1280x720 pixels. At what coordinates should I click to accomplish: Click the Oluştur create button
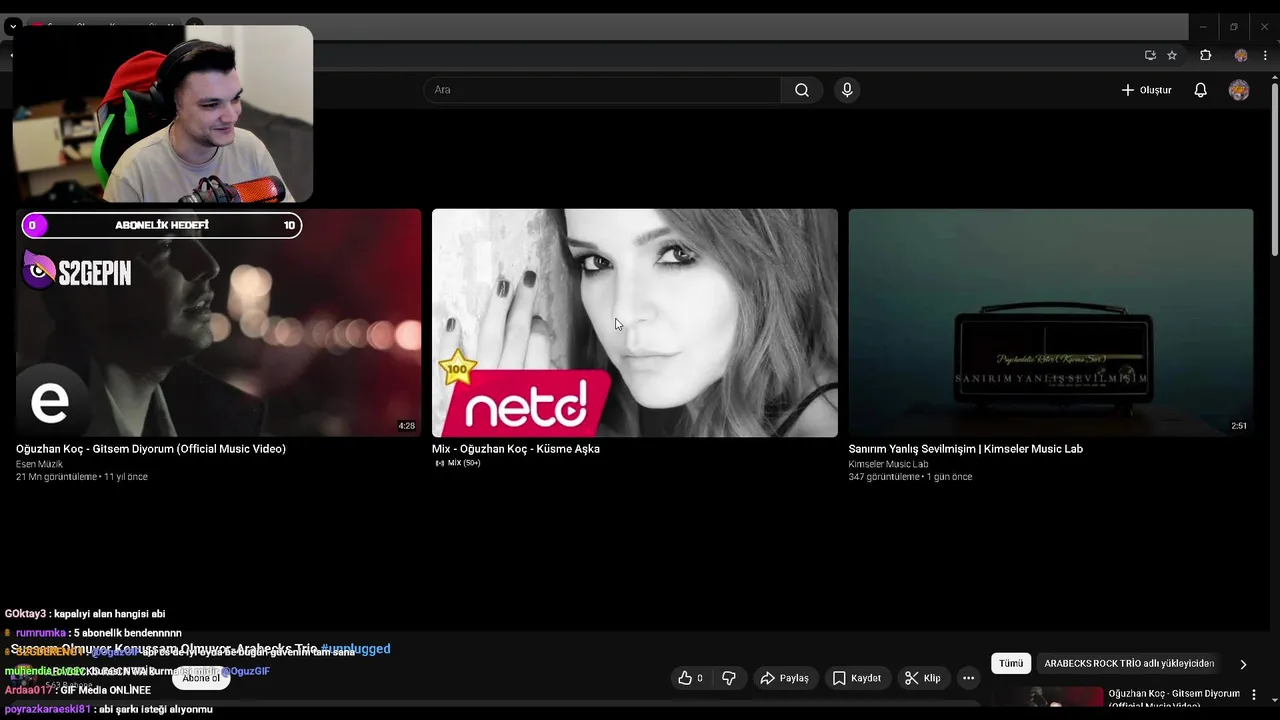[x=1146, y=90]
